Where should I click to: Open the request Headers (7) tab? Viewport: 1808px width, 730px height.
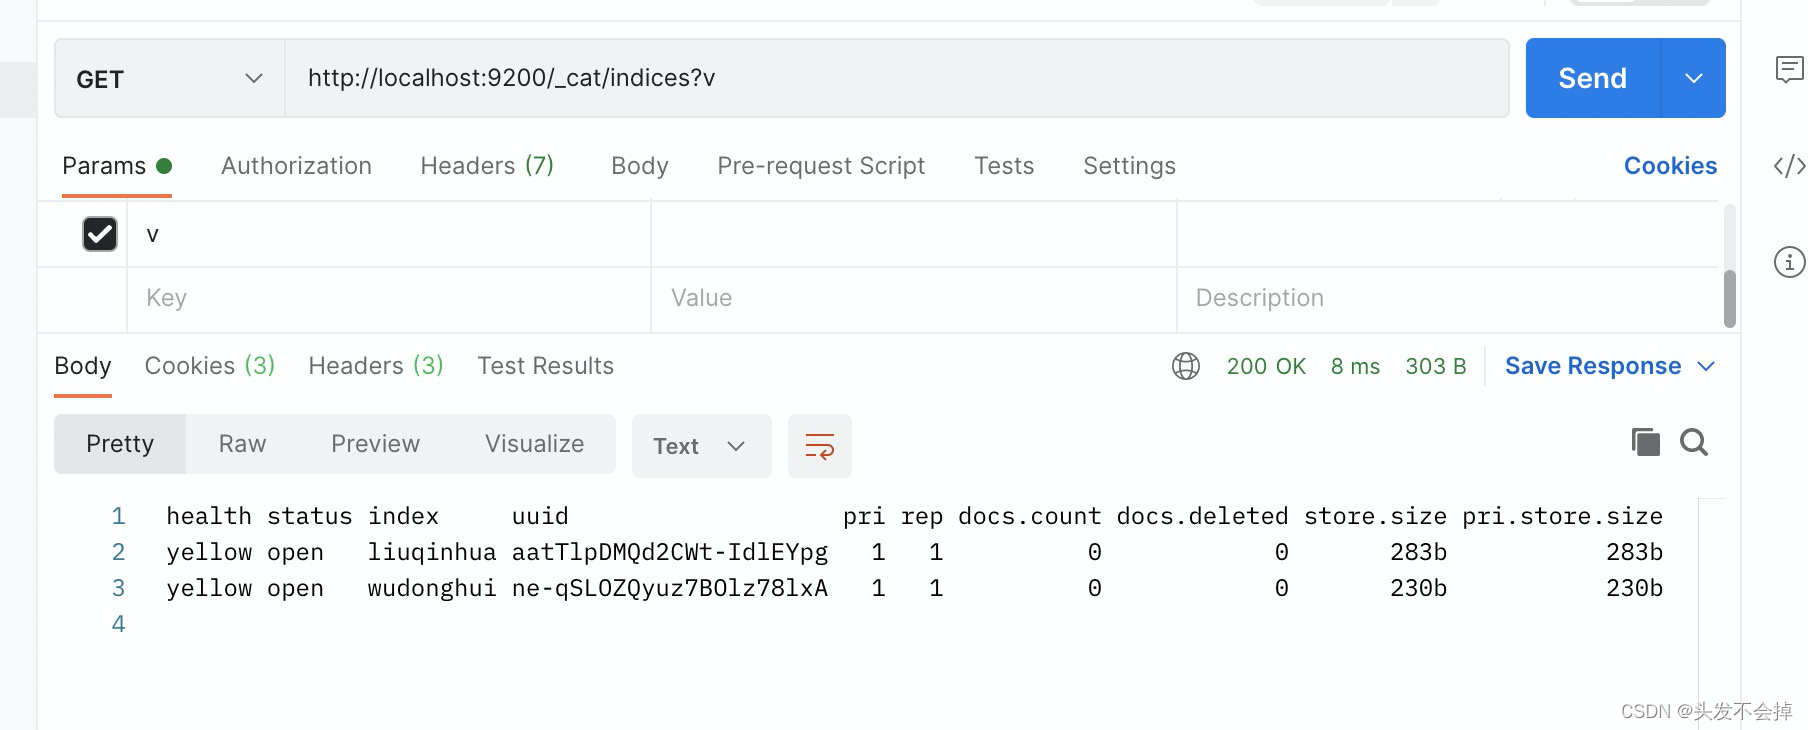[487, 166]
